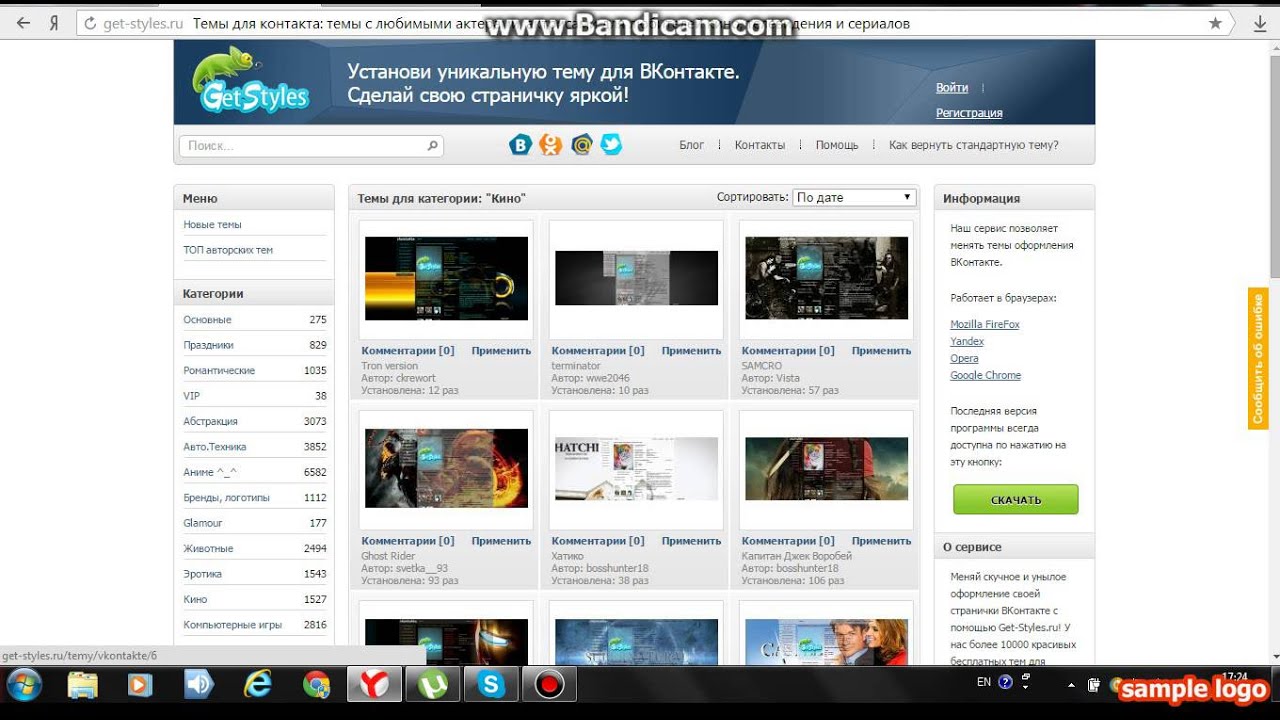
Task: Open the "Компьютерные игры" category
Action: point(232,625)
